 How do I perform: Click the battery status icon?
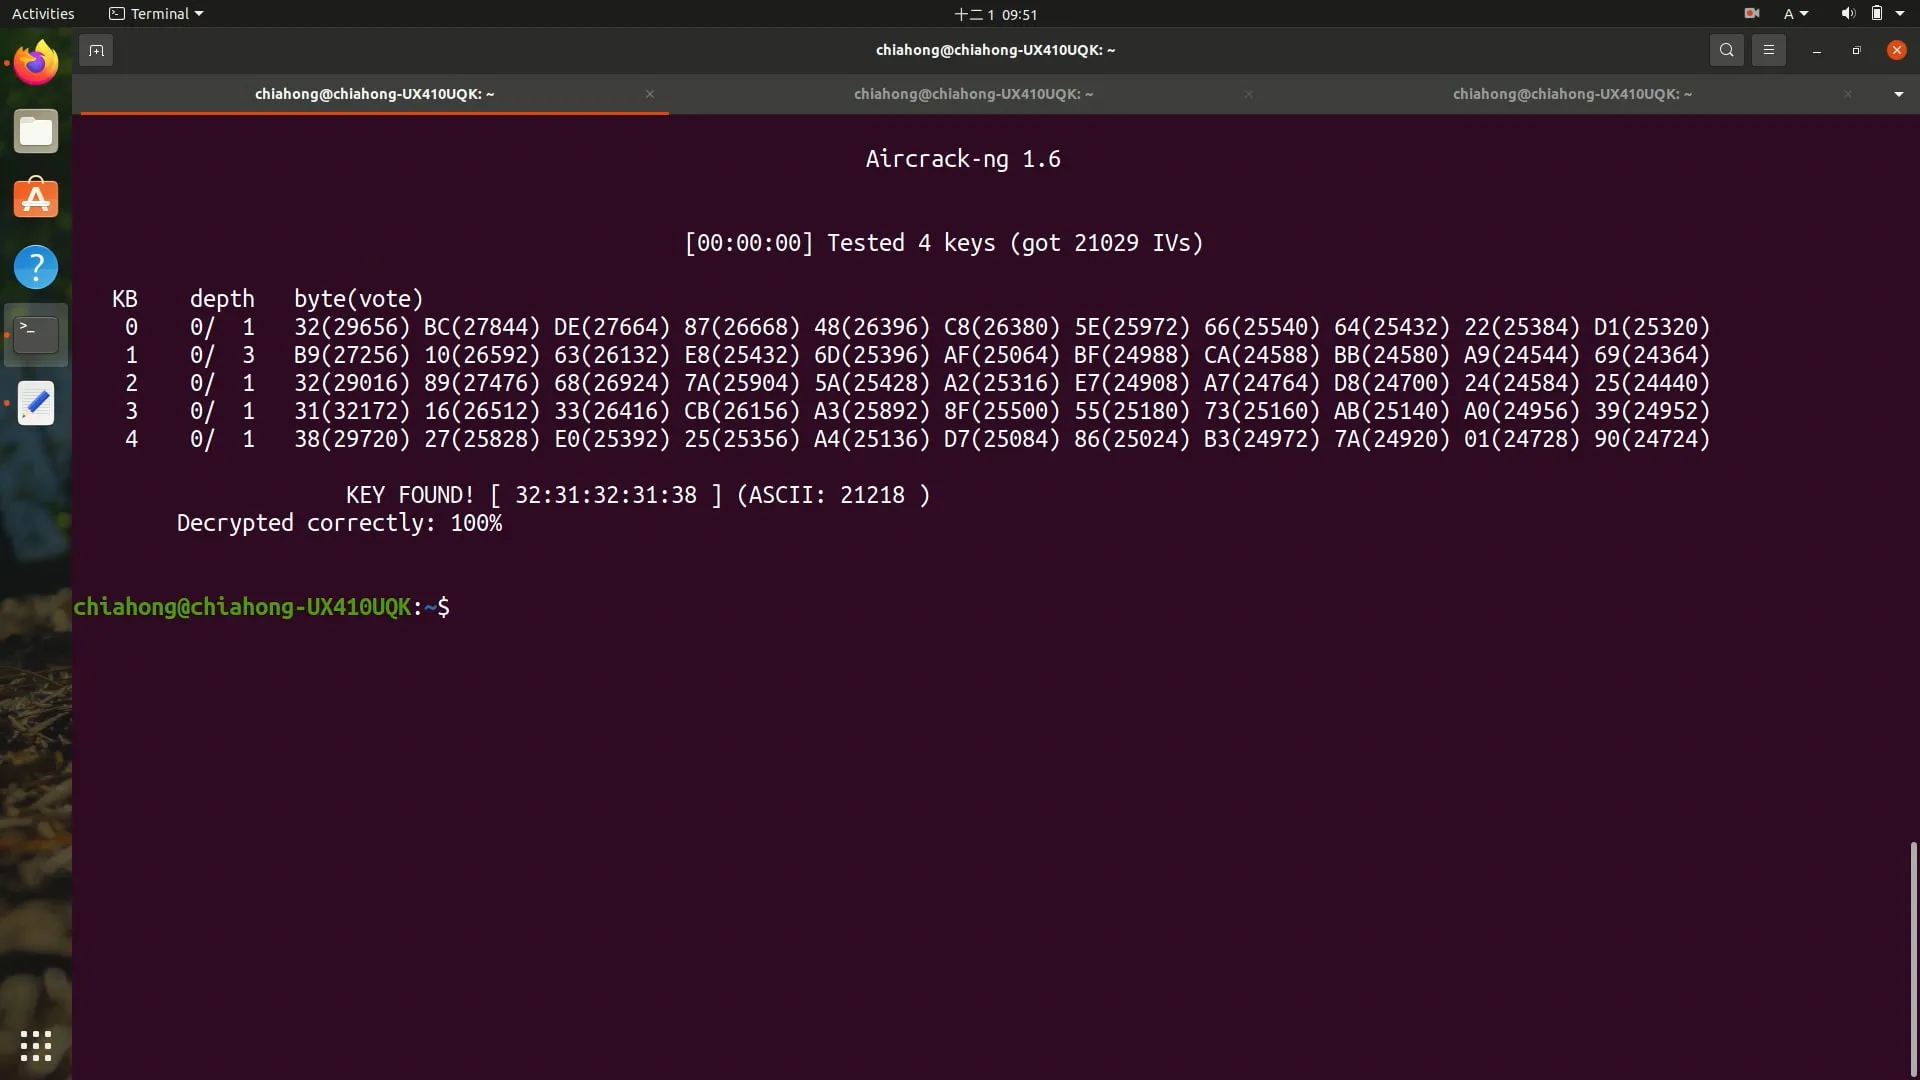tap(1878, 13)
